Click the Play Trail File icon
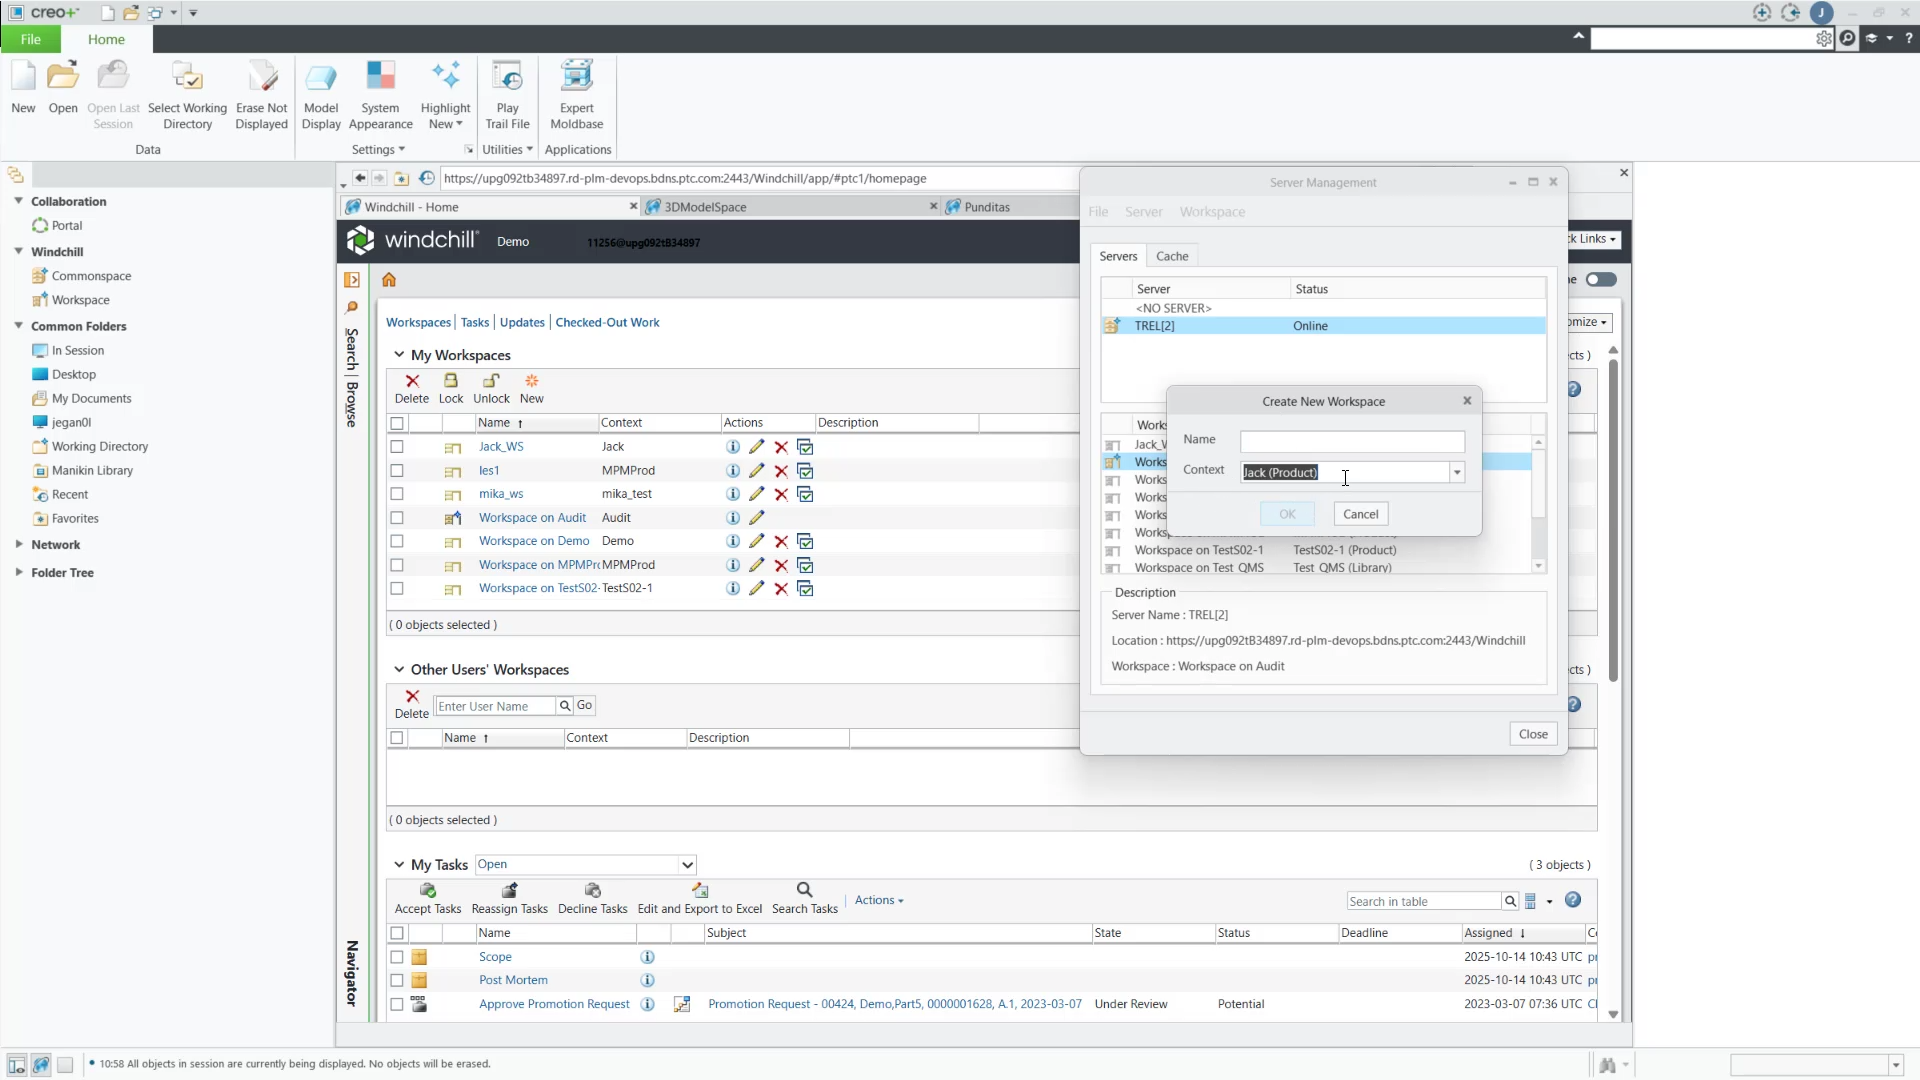 click(507, 77)
